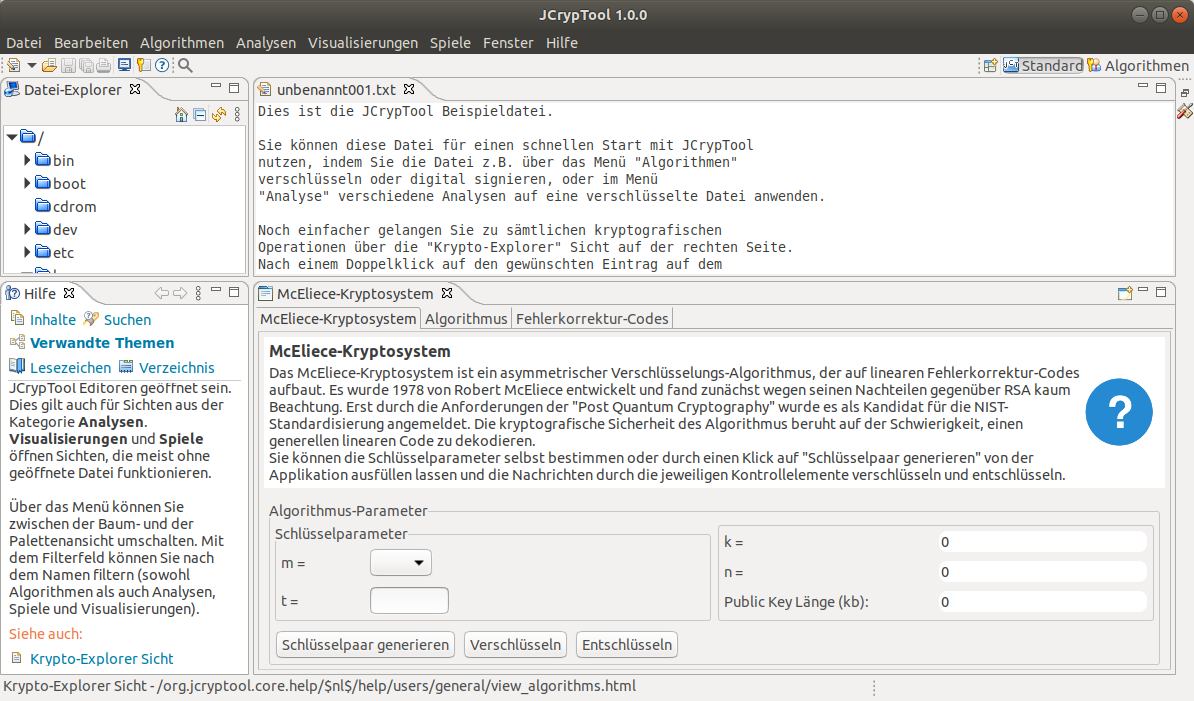Open the Datei menu

[24, 43]
